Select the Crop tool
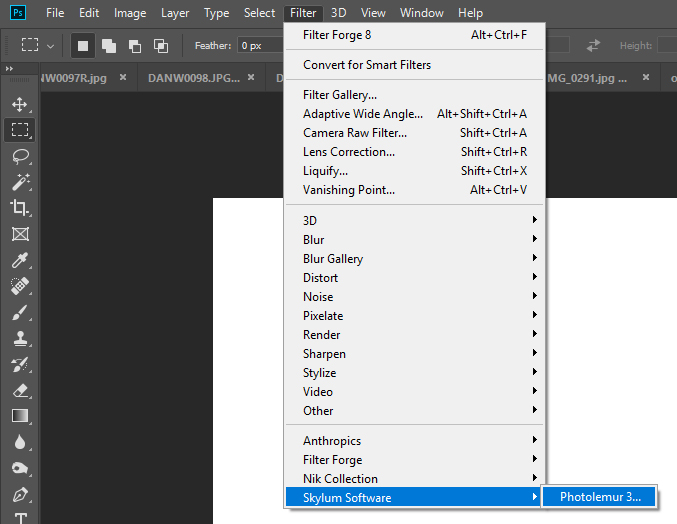The image size is (677, 524). tap(19, 208)
